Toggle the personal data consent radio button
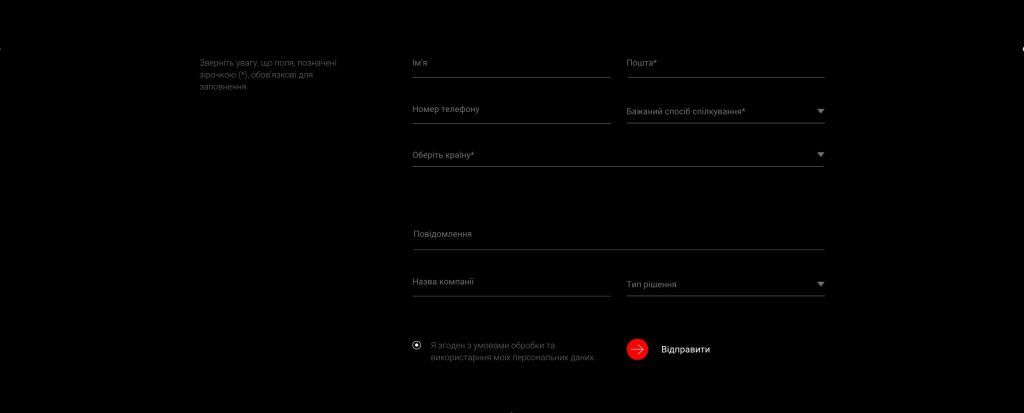The height and width of the screenshot is (413, 1024). (x=417, y=345)
